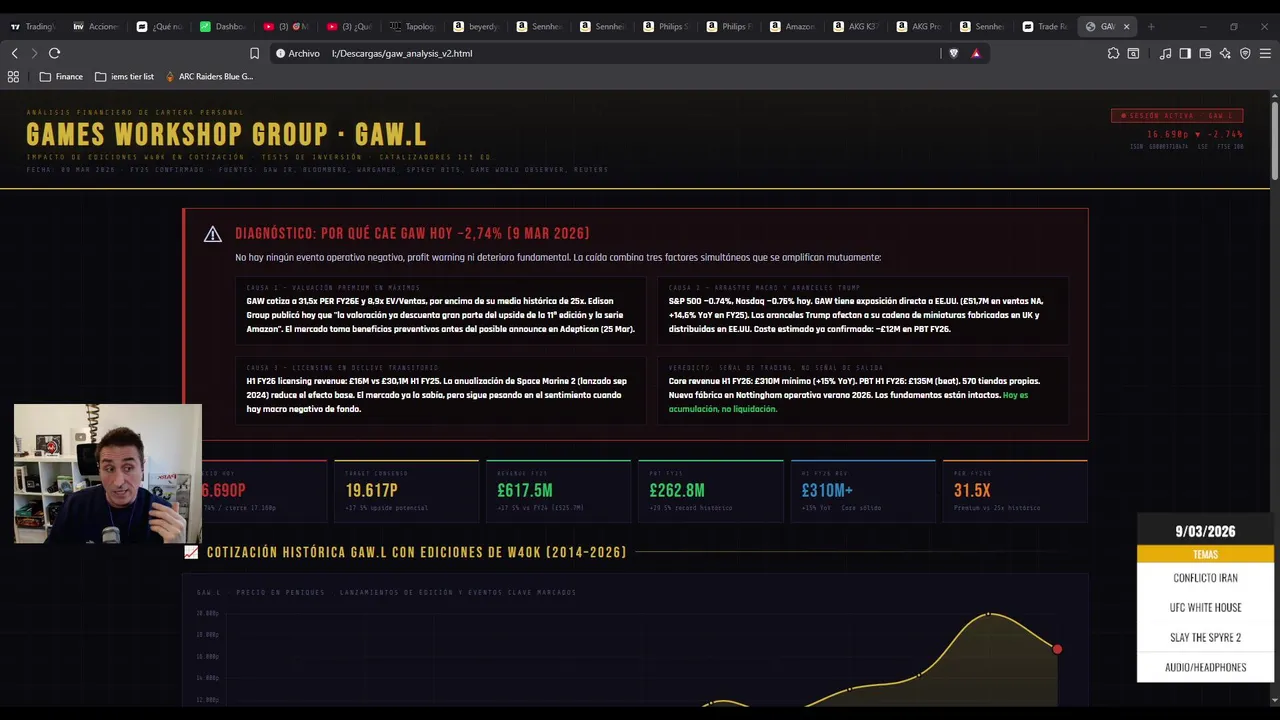Open the Extensions puzzle icon
The height and width of the screenshot is (720, 1280).
coord(1113,53)
